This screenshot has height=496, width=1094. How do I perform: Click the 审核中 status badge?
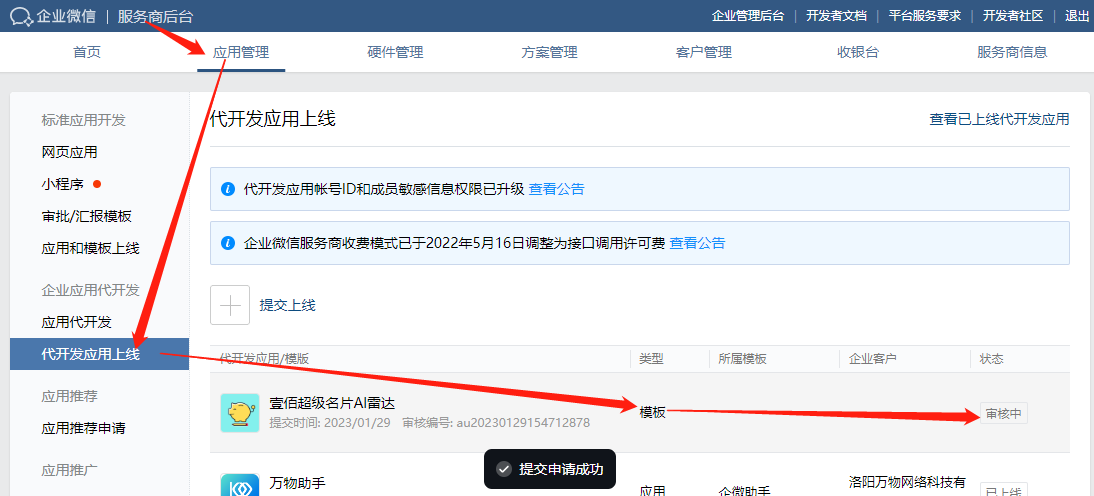1004,413
